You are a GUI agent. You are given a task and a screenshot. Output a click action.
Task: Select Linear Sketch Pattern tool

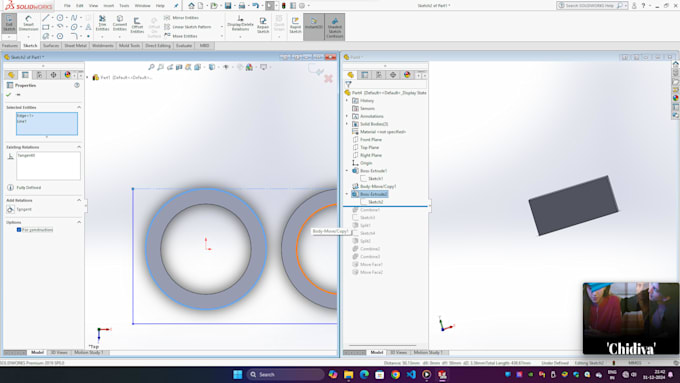pyautogui.click(x=187, y=27)
